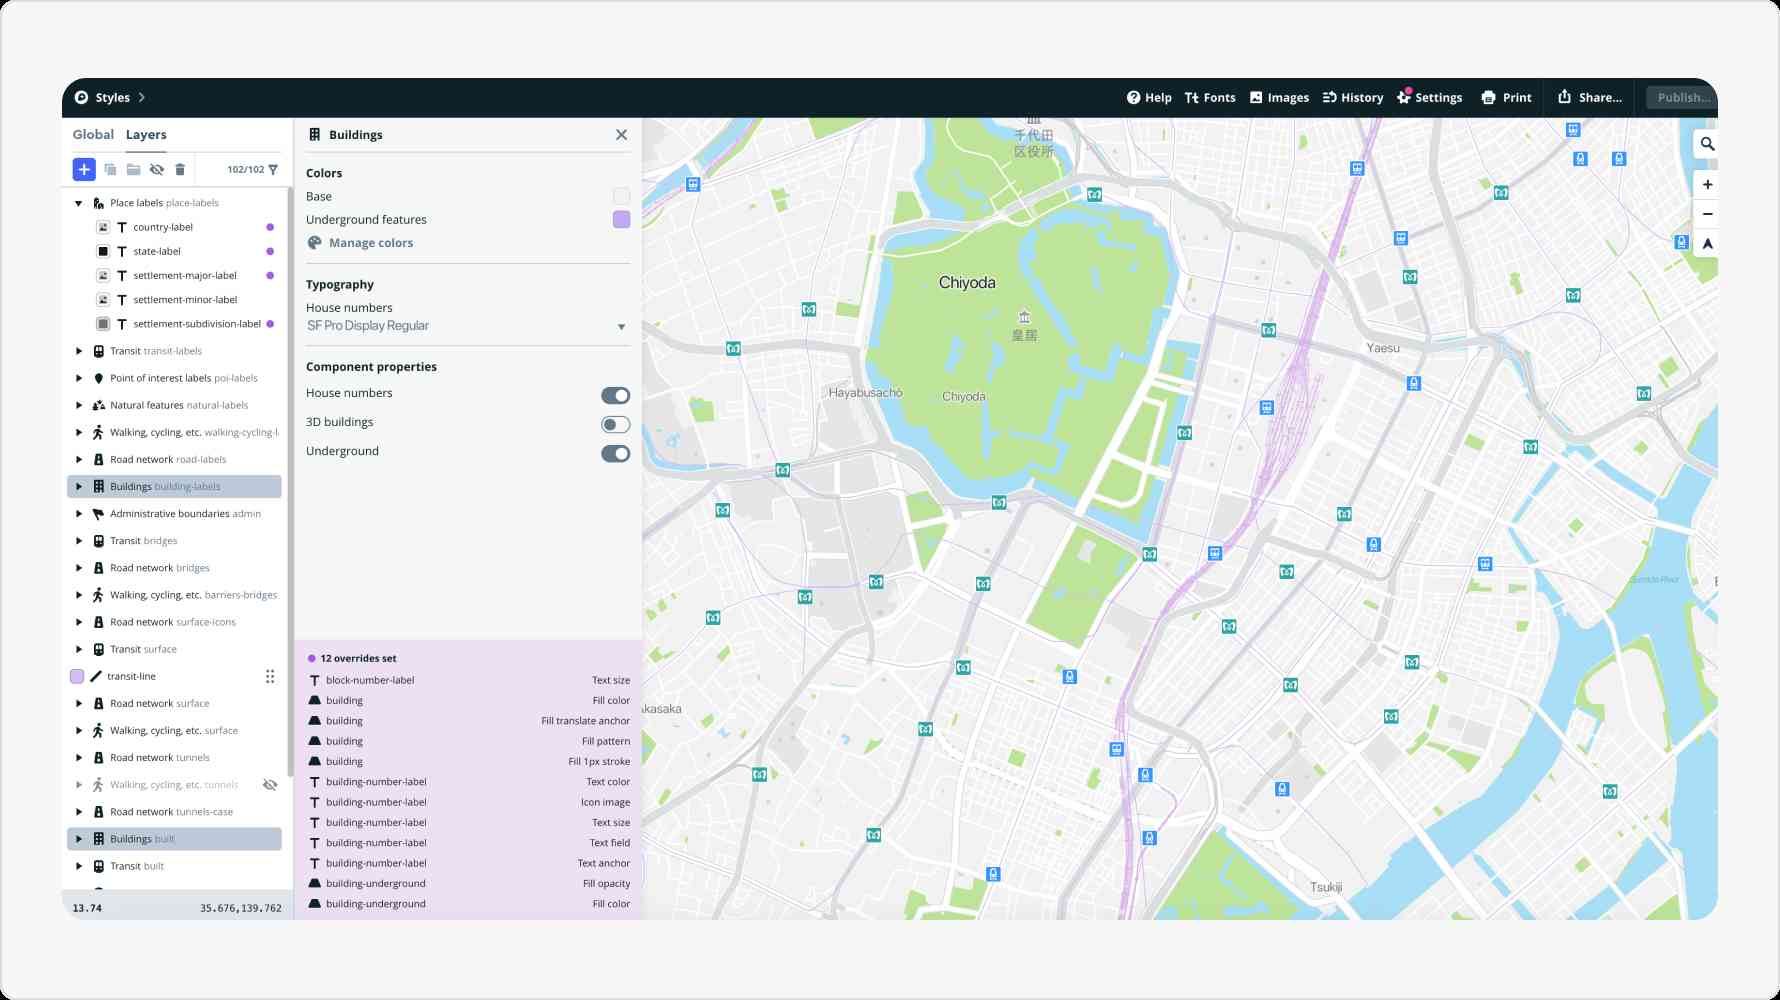Expand the Transit transit-labels group
This screenshot has width=1780, height=1000.
pyautogui.click(x=79, y=351)
